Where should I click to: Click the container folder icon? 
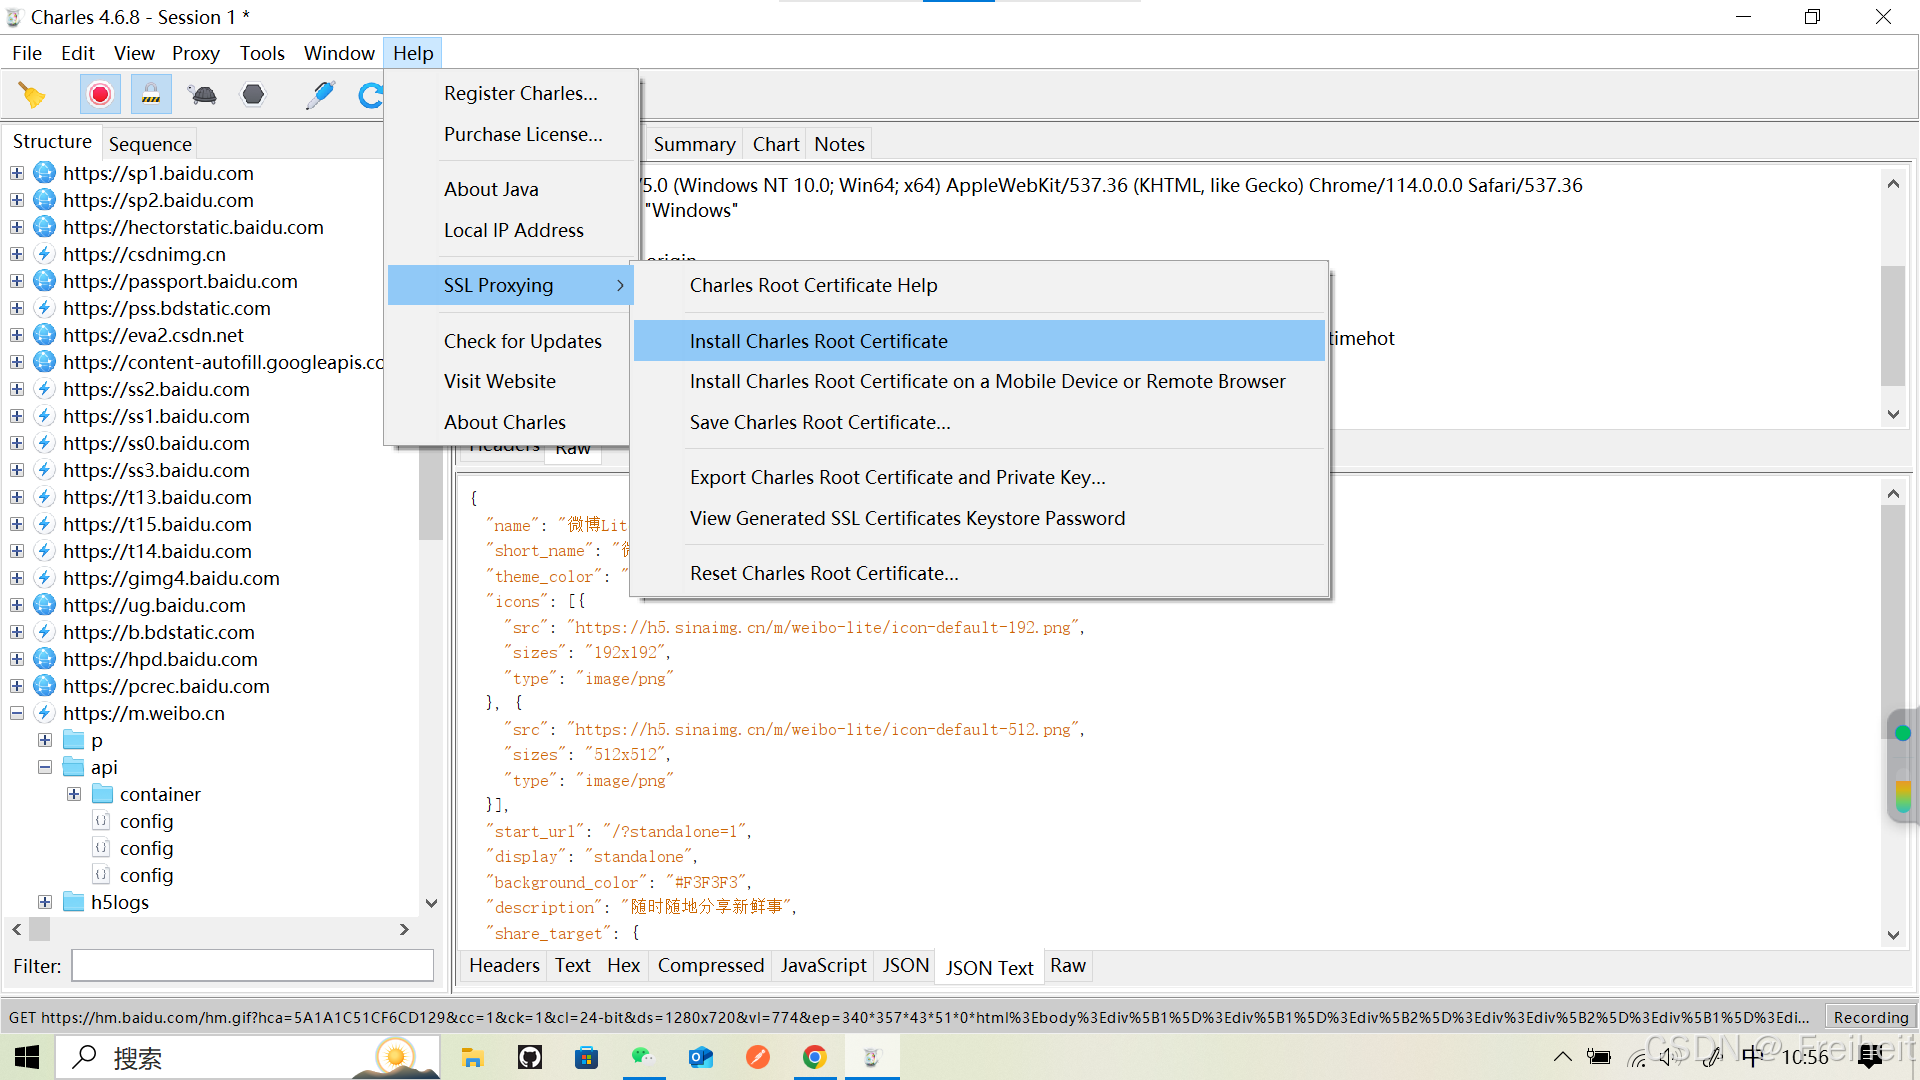103,794
